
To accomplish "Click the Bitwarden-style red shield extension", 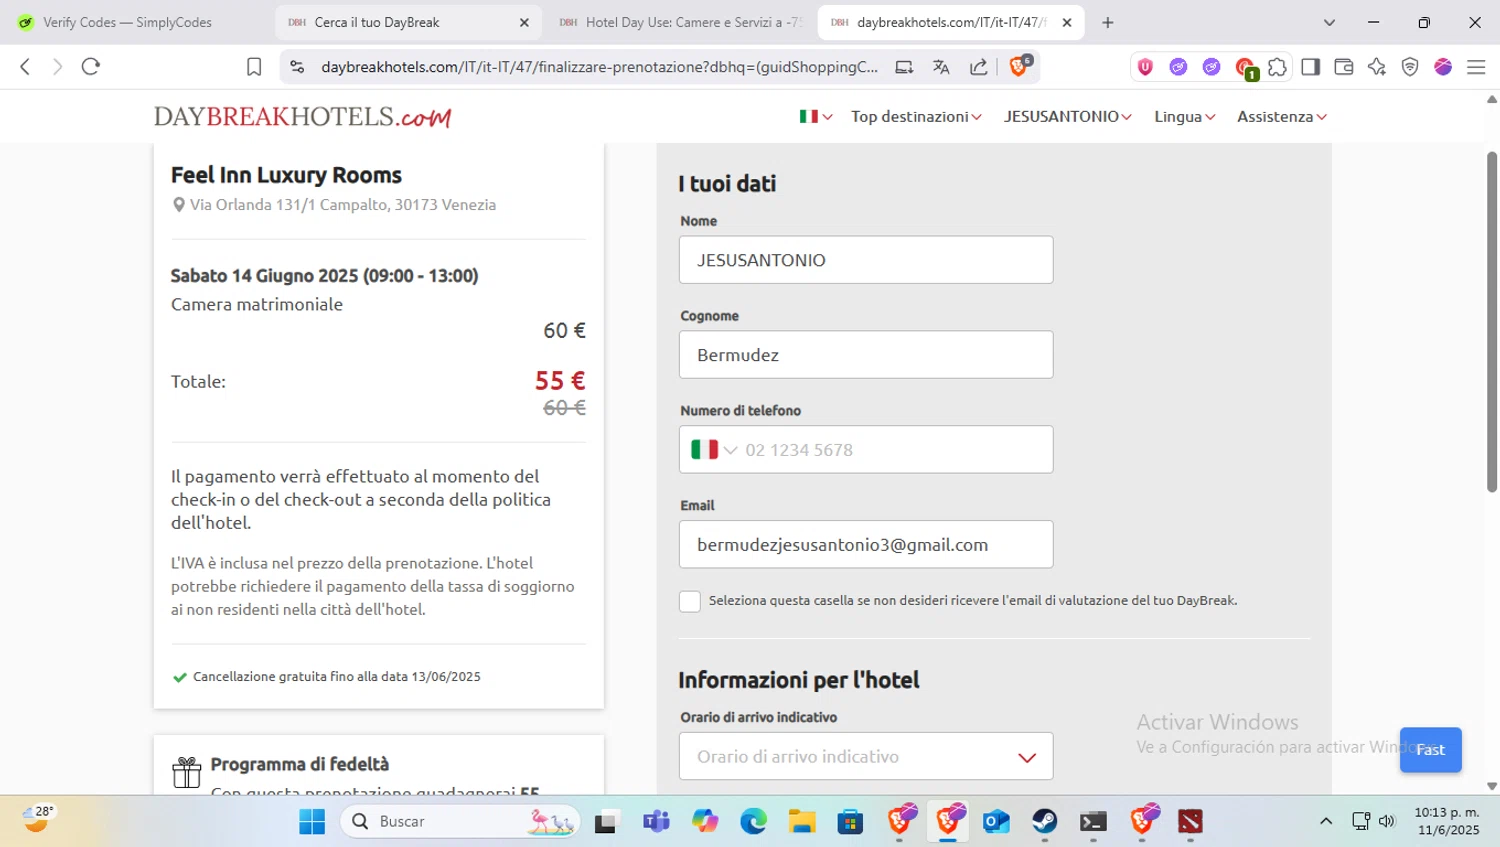I will [x=1146, y=67].
